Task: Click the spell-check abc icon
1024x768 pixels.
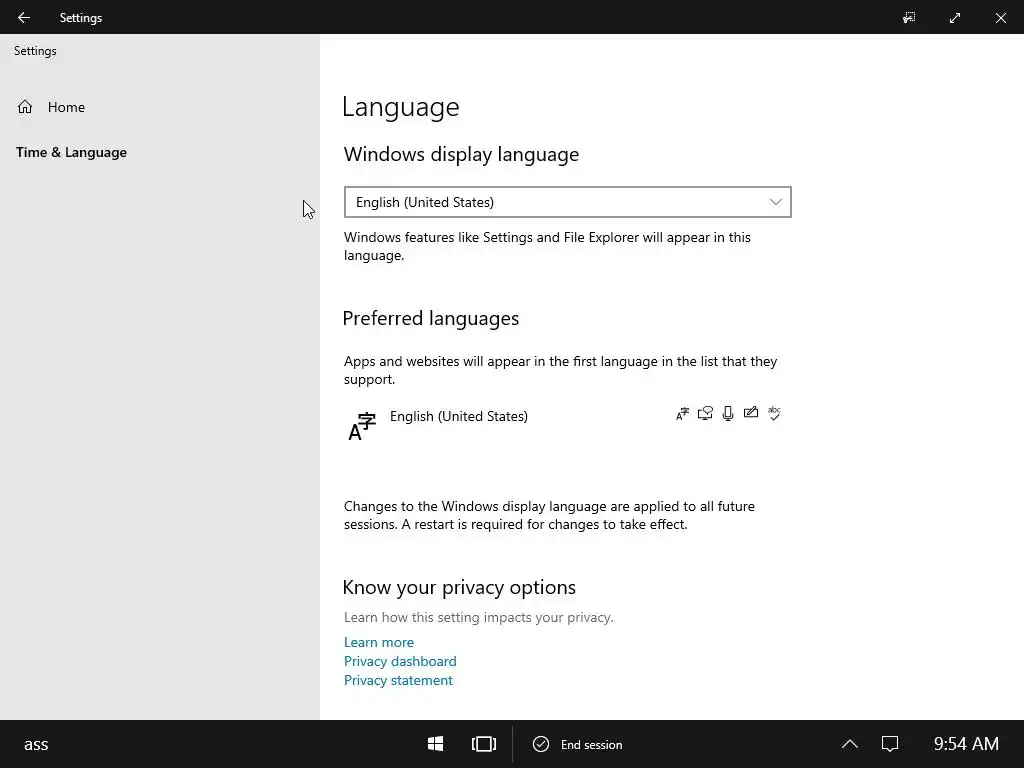Action: click(x=774, y=413)
